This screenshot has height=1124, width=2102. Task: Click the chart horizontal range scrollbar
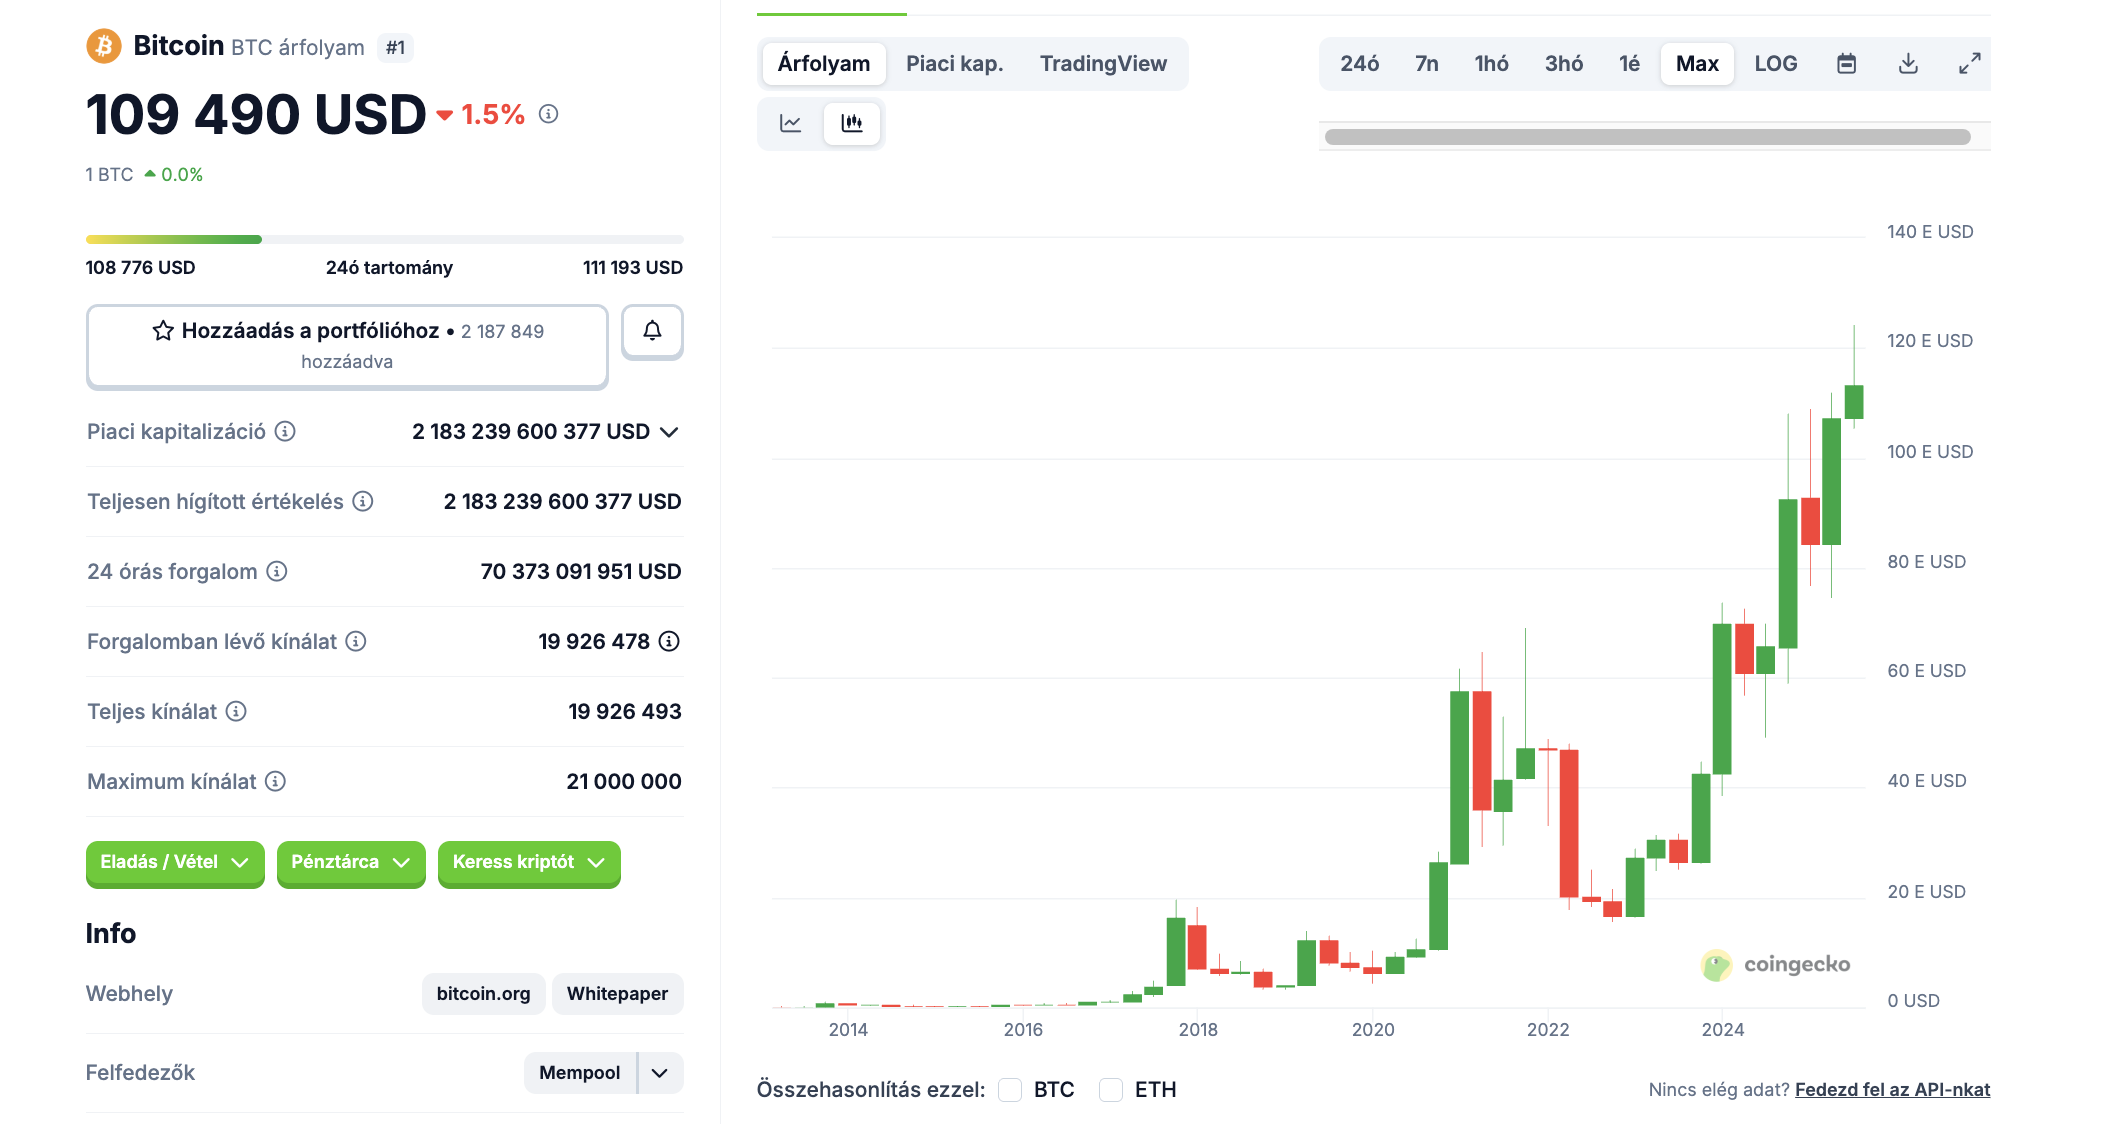[x=1647, y=137]
